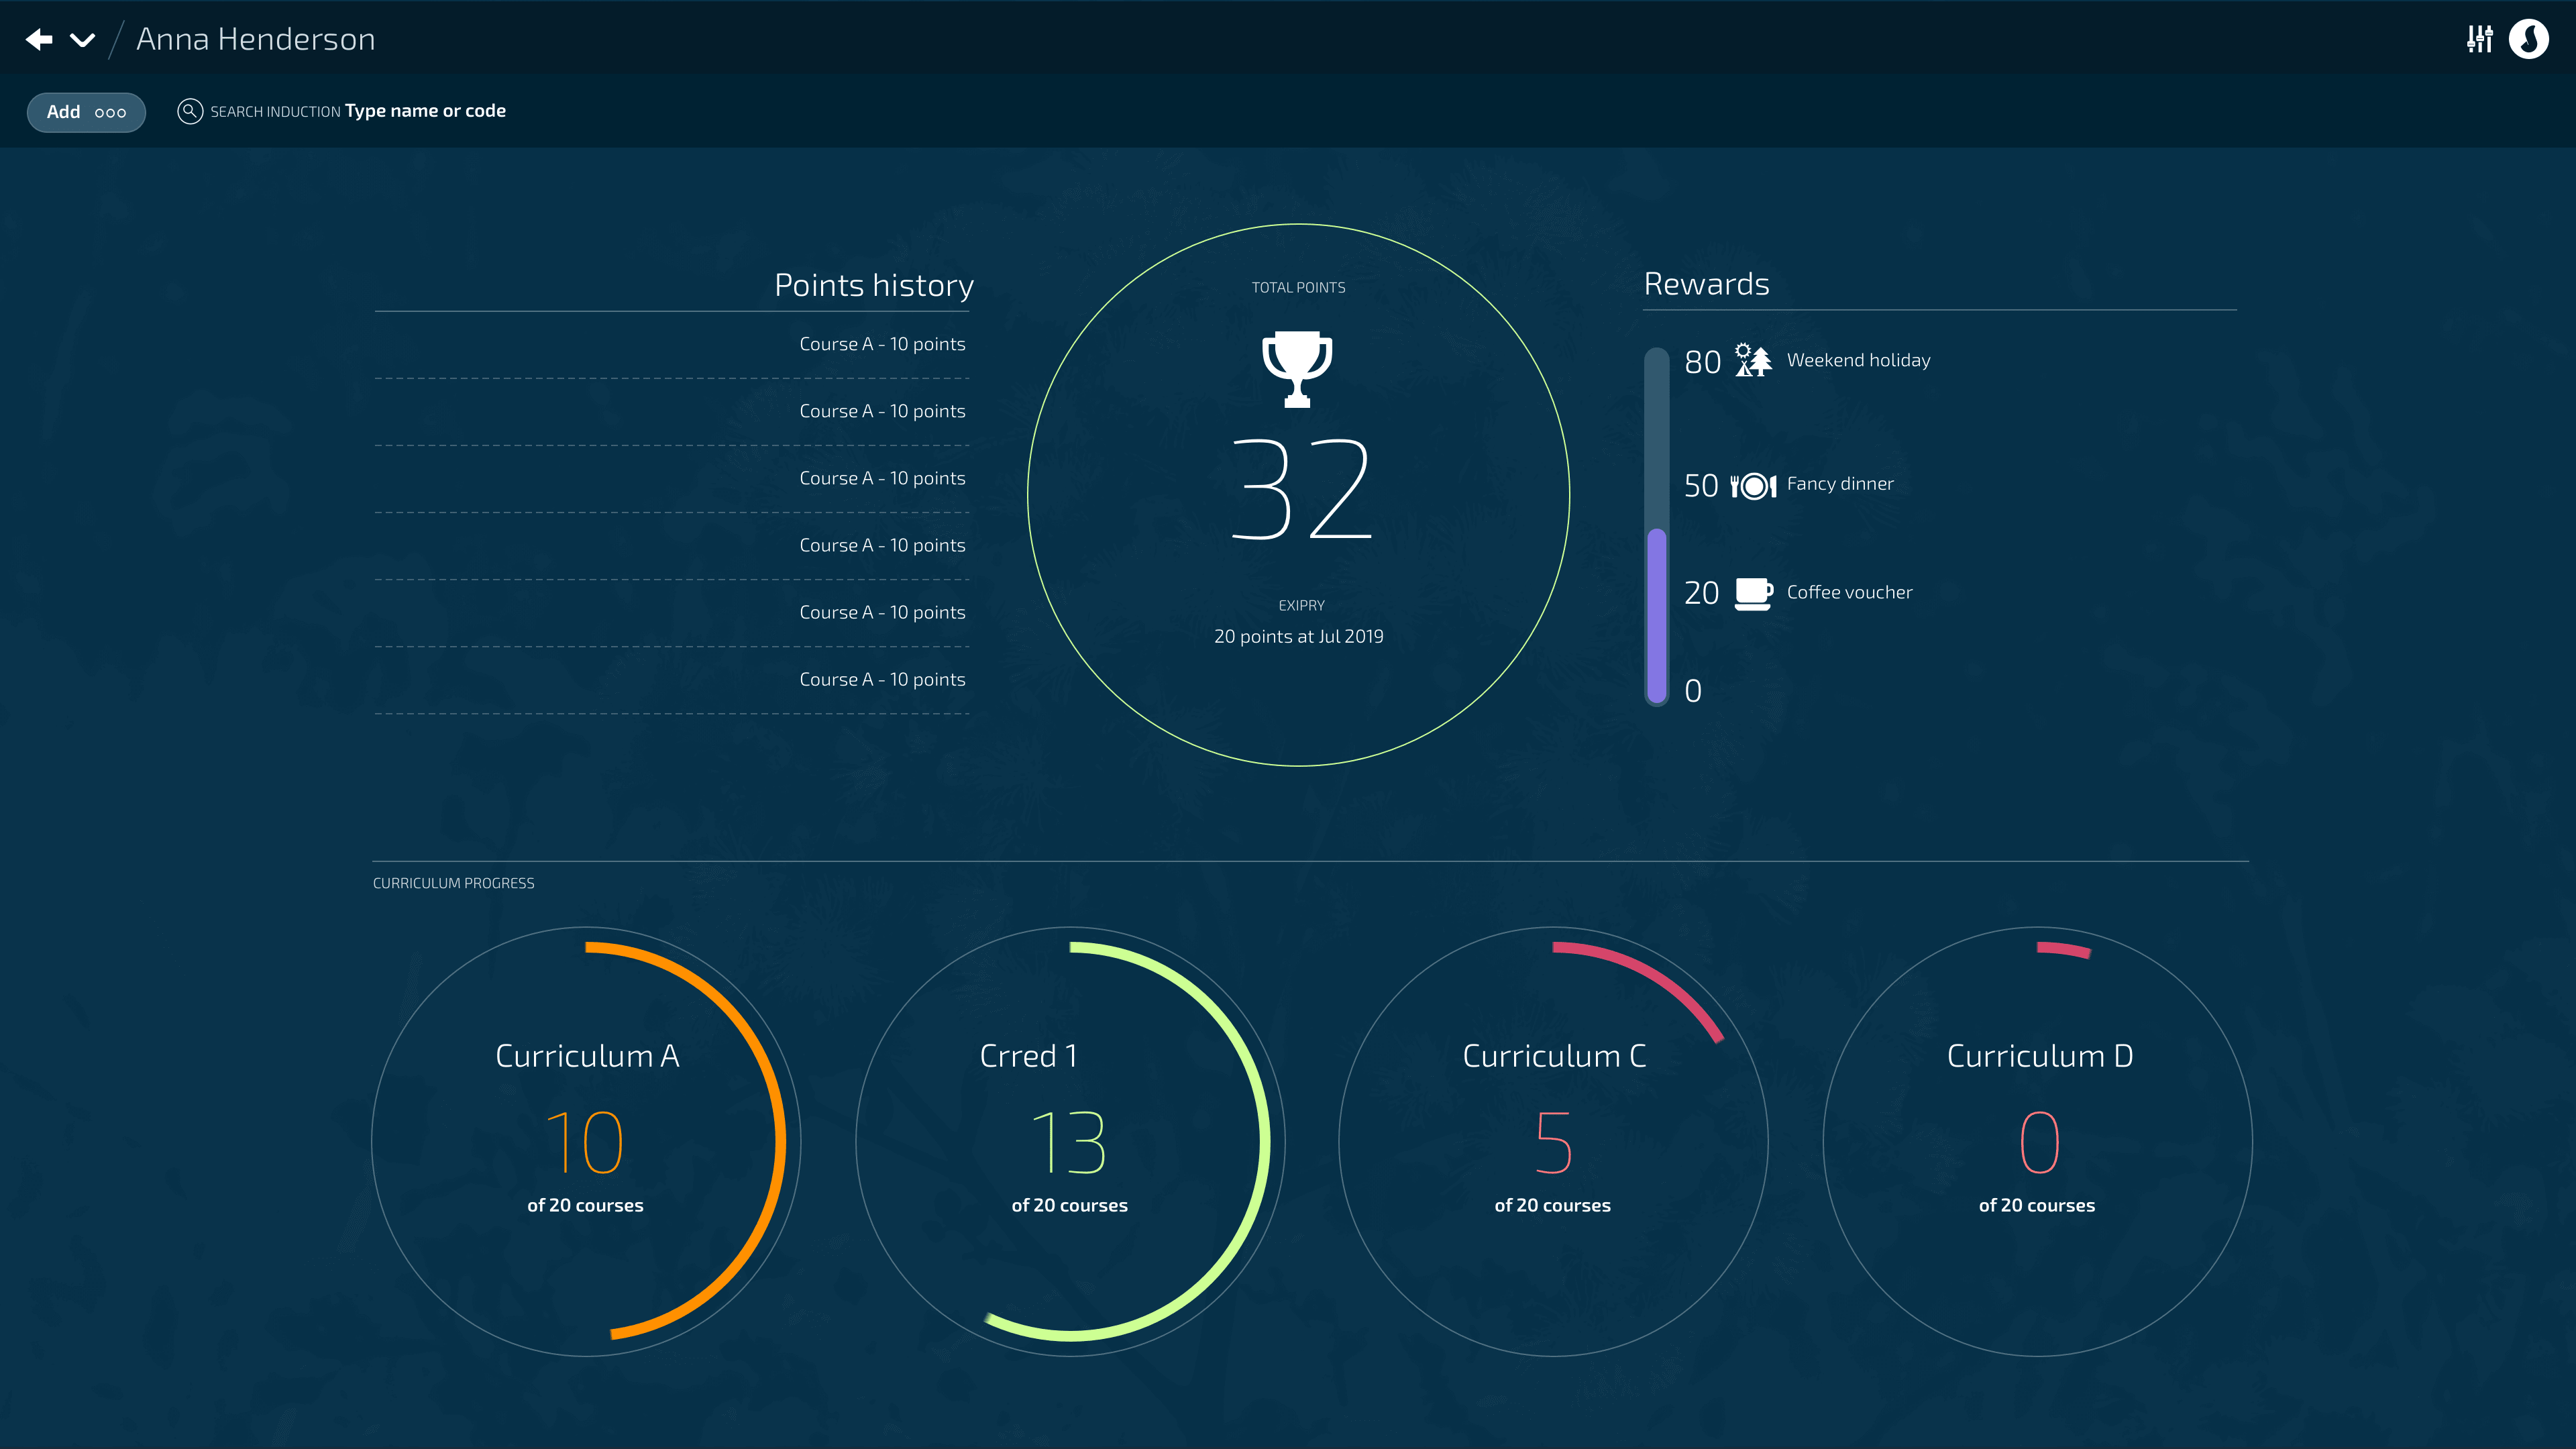Open the Cred 1 progress circle

[x=1069, y=1141]
